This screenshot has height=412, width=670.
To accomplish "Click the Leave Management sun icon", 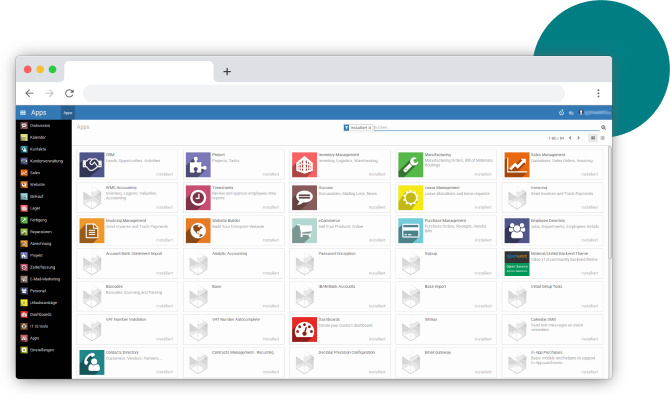I will 410,197.
